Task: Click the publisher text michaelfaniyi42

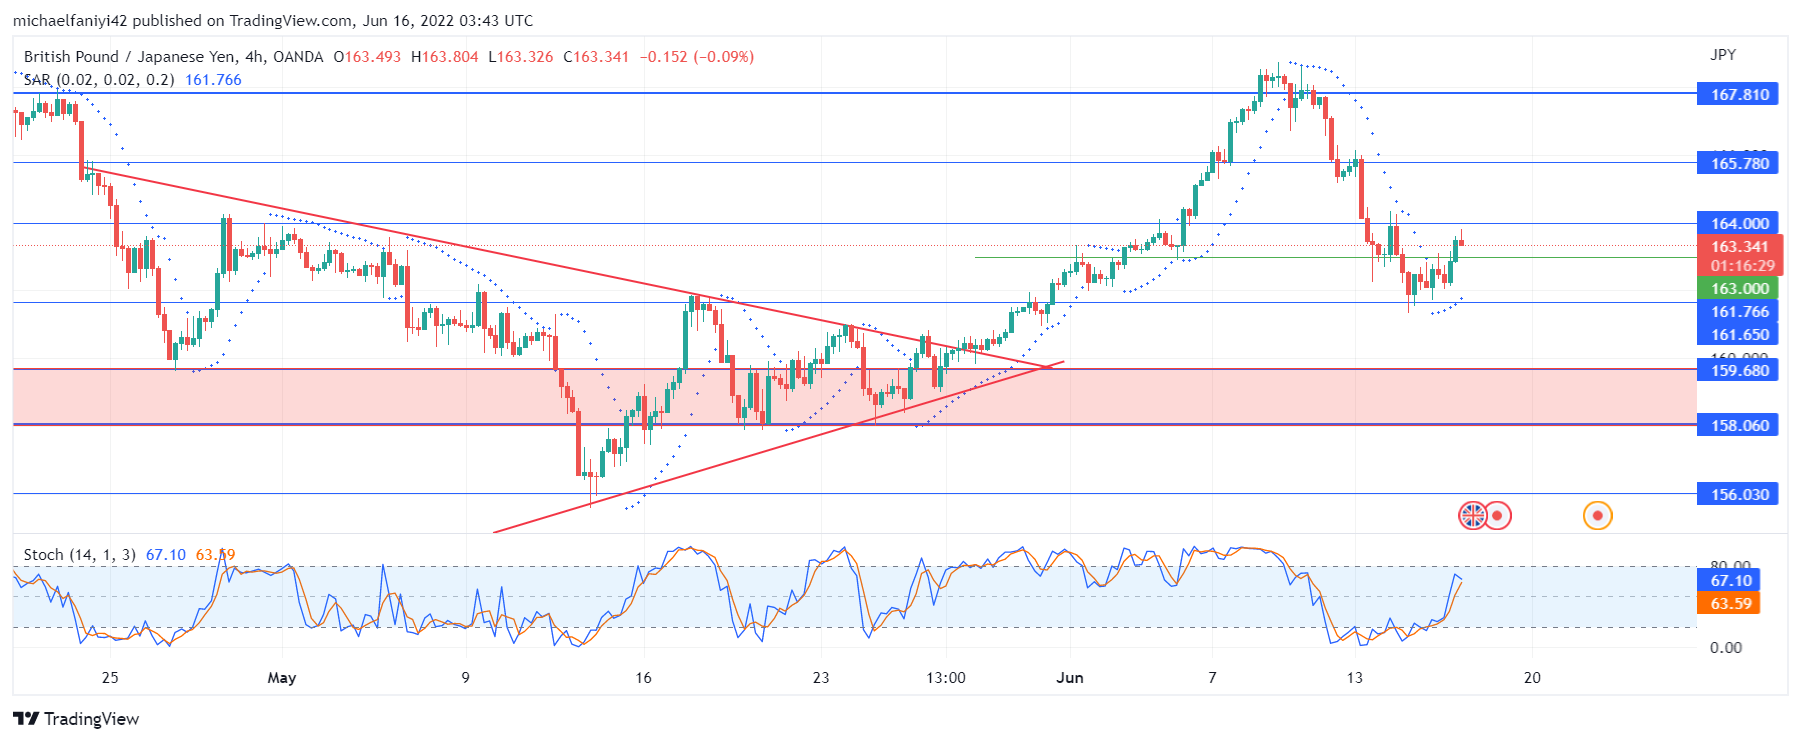Action: (70, 21)
